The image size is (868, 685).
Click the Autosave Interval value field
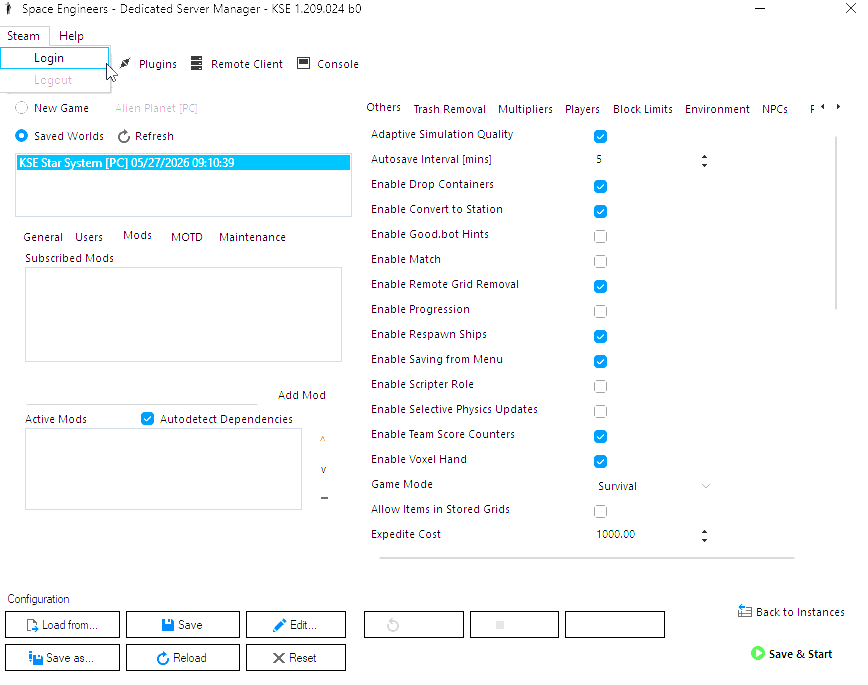tap(645, 159)
